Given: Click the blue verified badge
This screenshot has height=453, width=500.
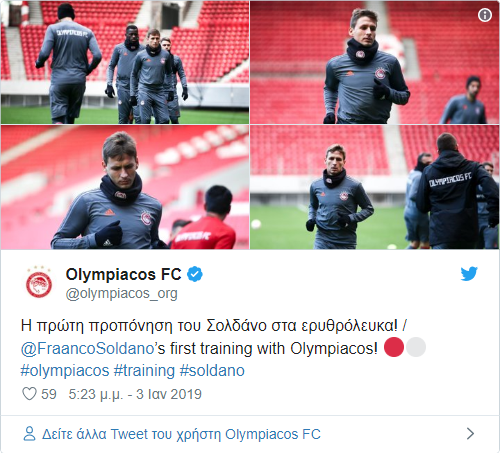Looking at the screenshot, I should (x=195, y=274).
